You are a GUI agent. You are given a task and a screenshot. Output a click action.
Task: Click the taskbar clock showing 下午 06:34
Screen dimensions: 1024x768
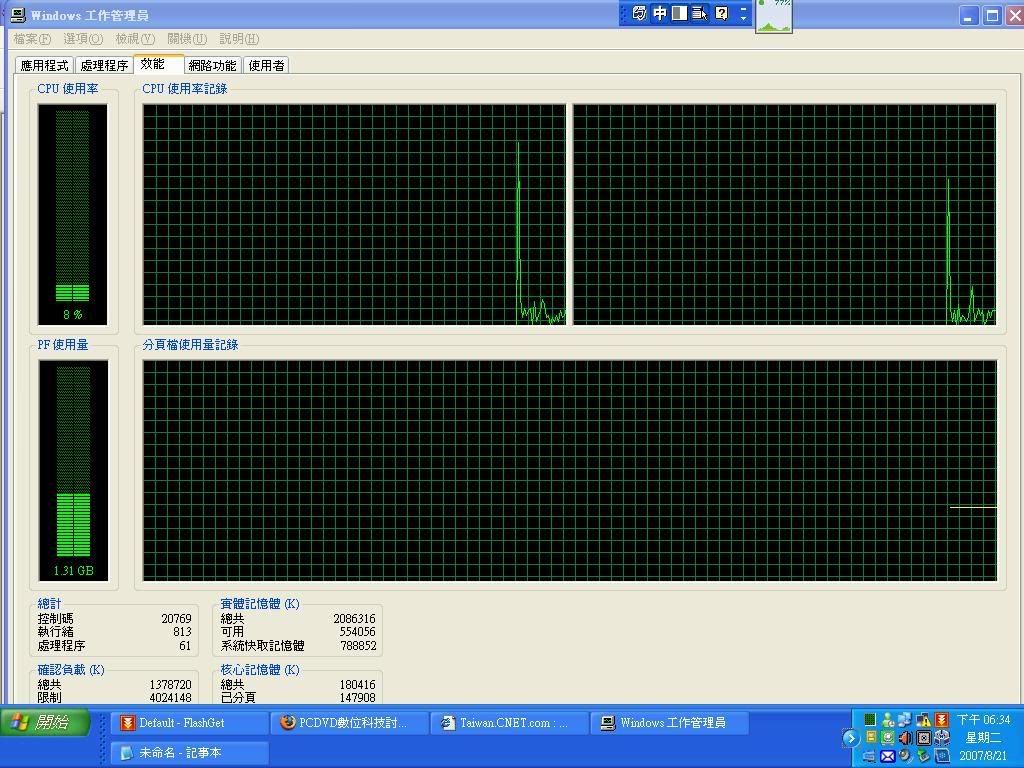tap(983, 720)
